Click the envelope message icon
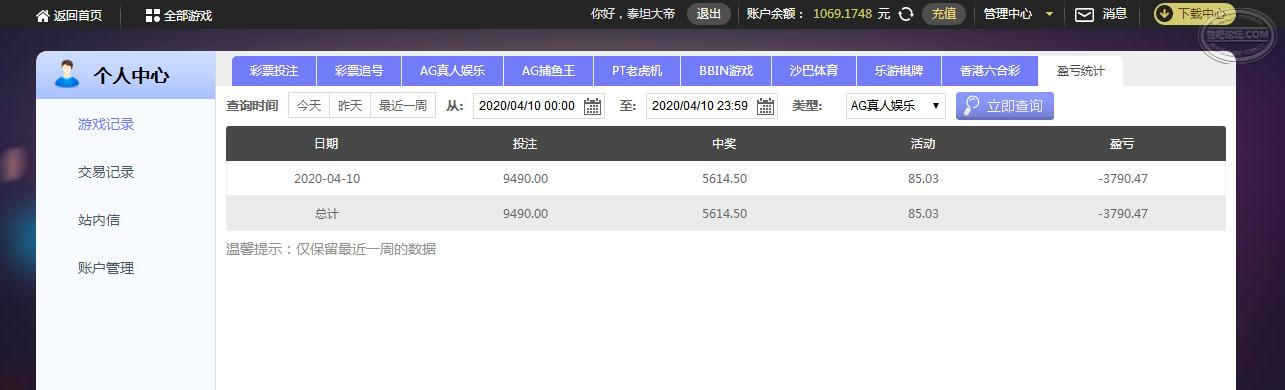Screen dimensions: 1285x390 coord(1085,14)
